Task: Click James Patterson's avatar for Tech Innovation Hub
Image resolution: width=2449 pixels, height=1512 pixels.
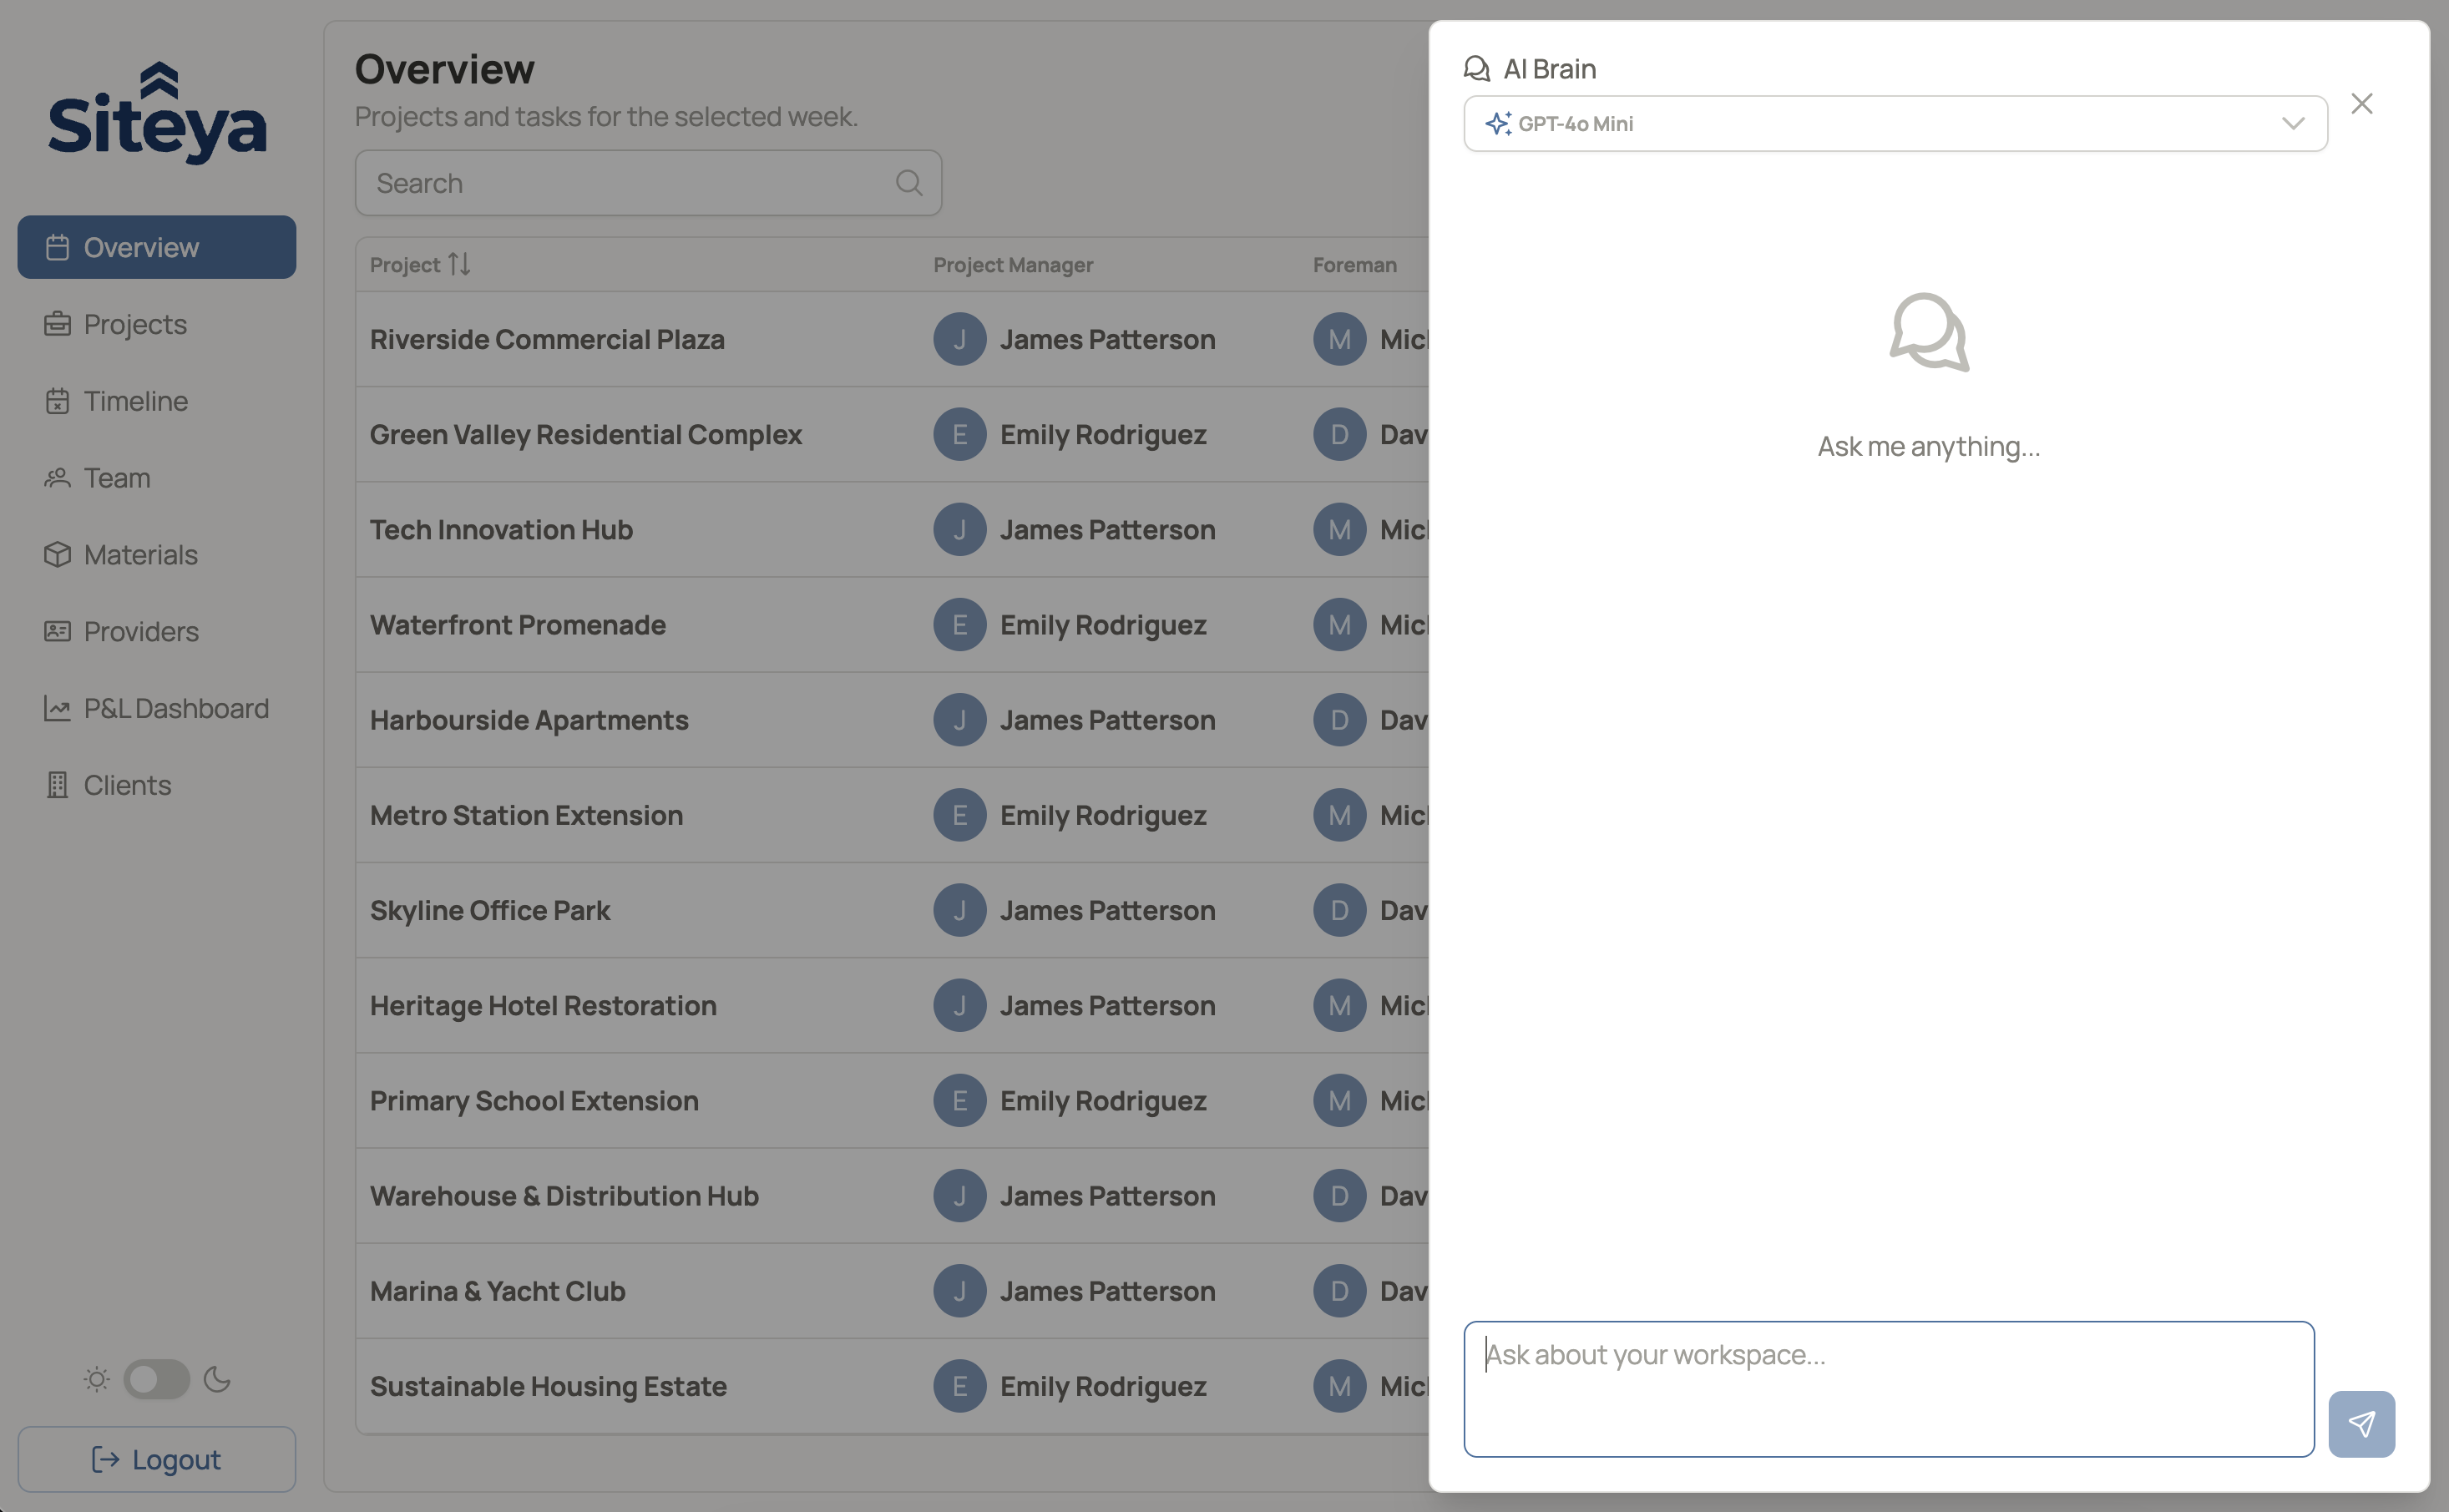Action: 959,529
